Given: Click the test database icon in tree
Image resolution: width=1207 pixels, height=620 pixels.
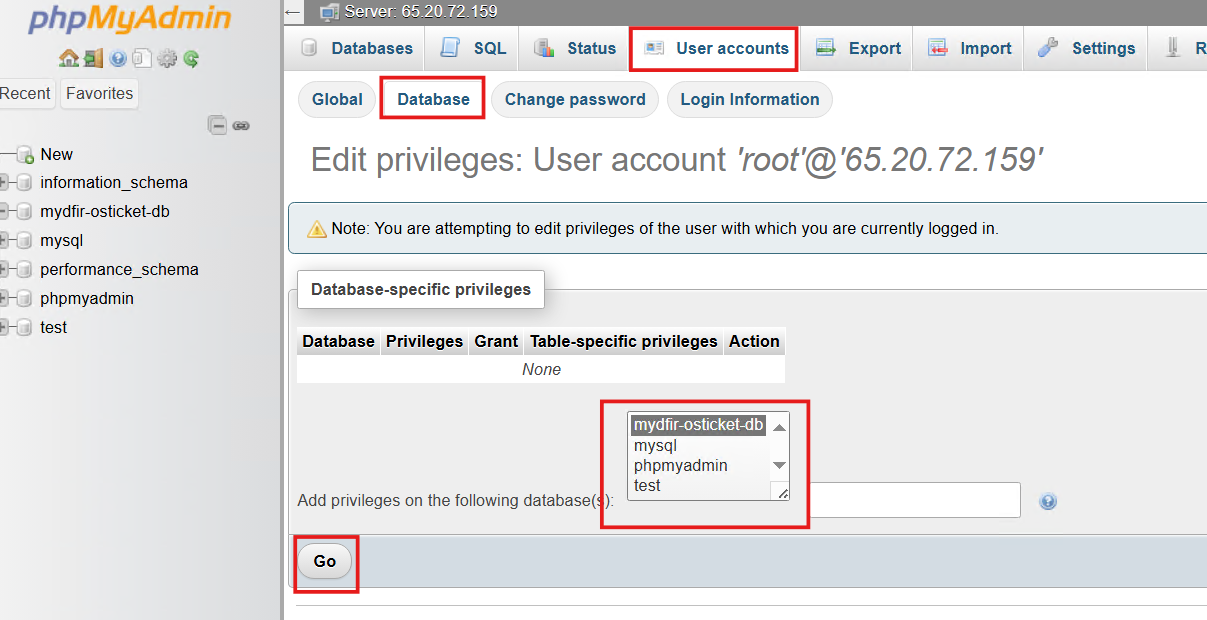Looking at the screenshot, I should [25, 328].
